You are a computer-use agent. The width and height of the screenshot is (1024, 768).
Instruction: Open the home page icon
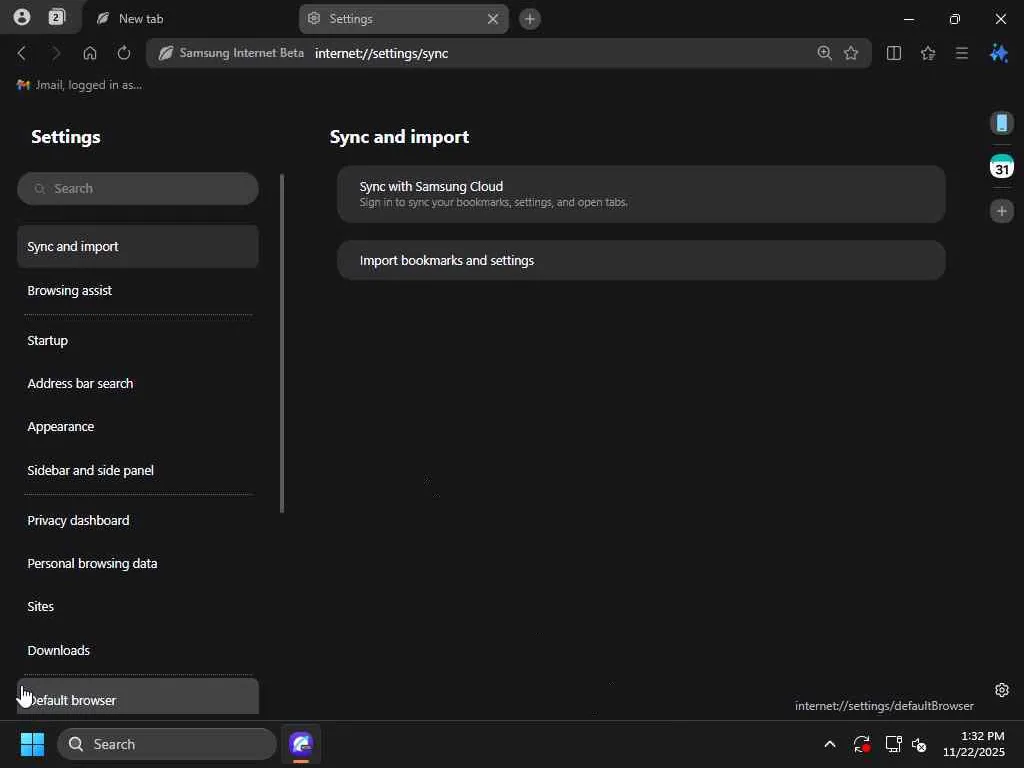click(89, 53)
